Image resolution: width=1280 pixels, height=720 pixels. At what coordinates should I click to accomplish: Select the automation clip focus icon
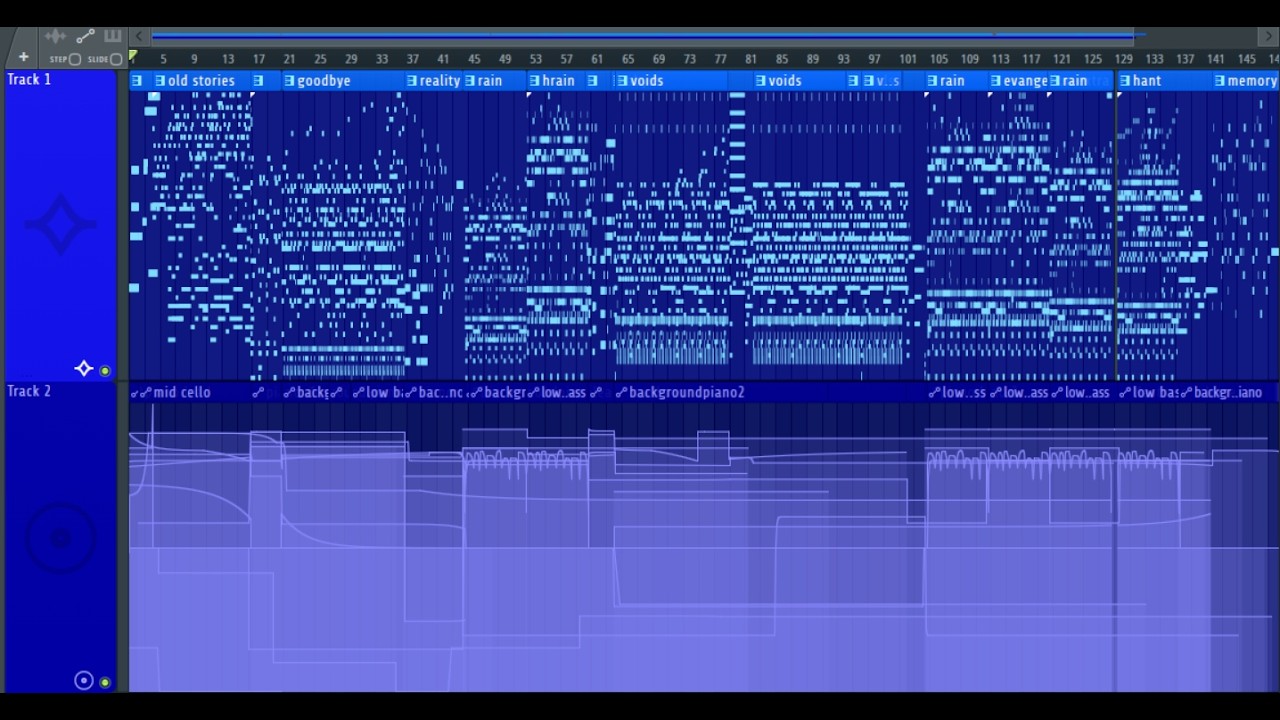click(x=85, y=36)
